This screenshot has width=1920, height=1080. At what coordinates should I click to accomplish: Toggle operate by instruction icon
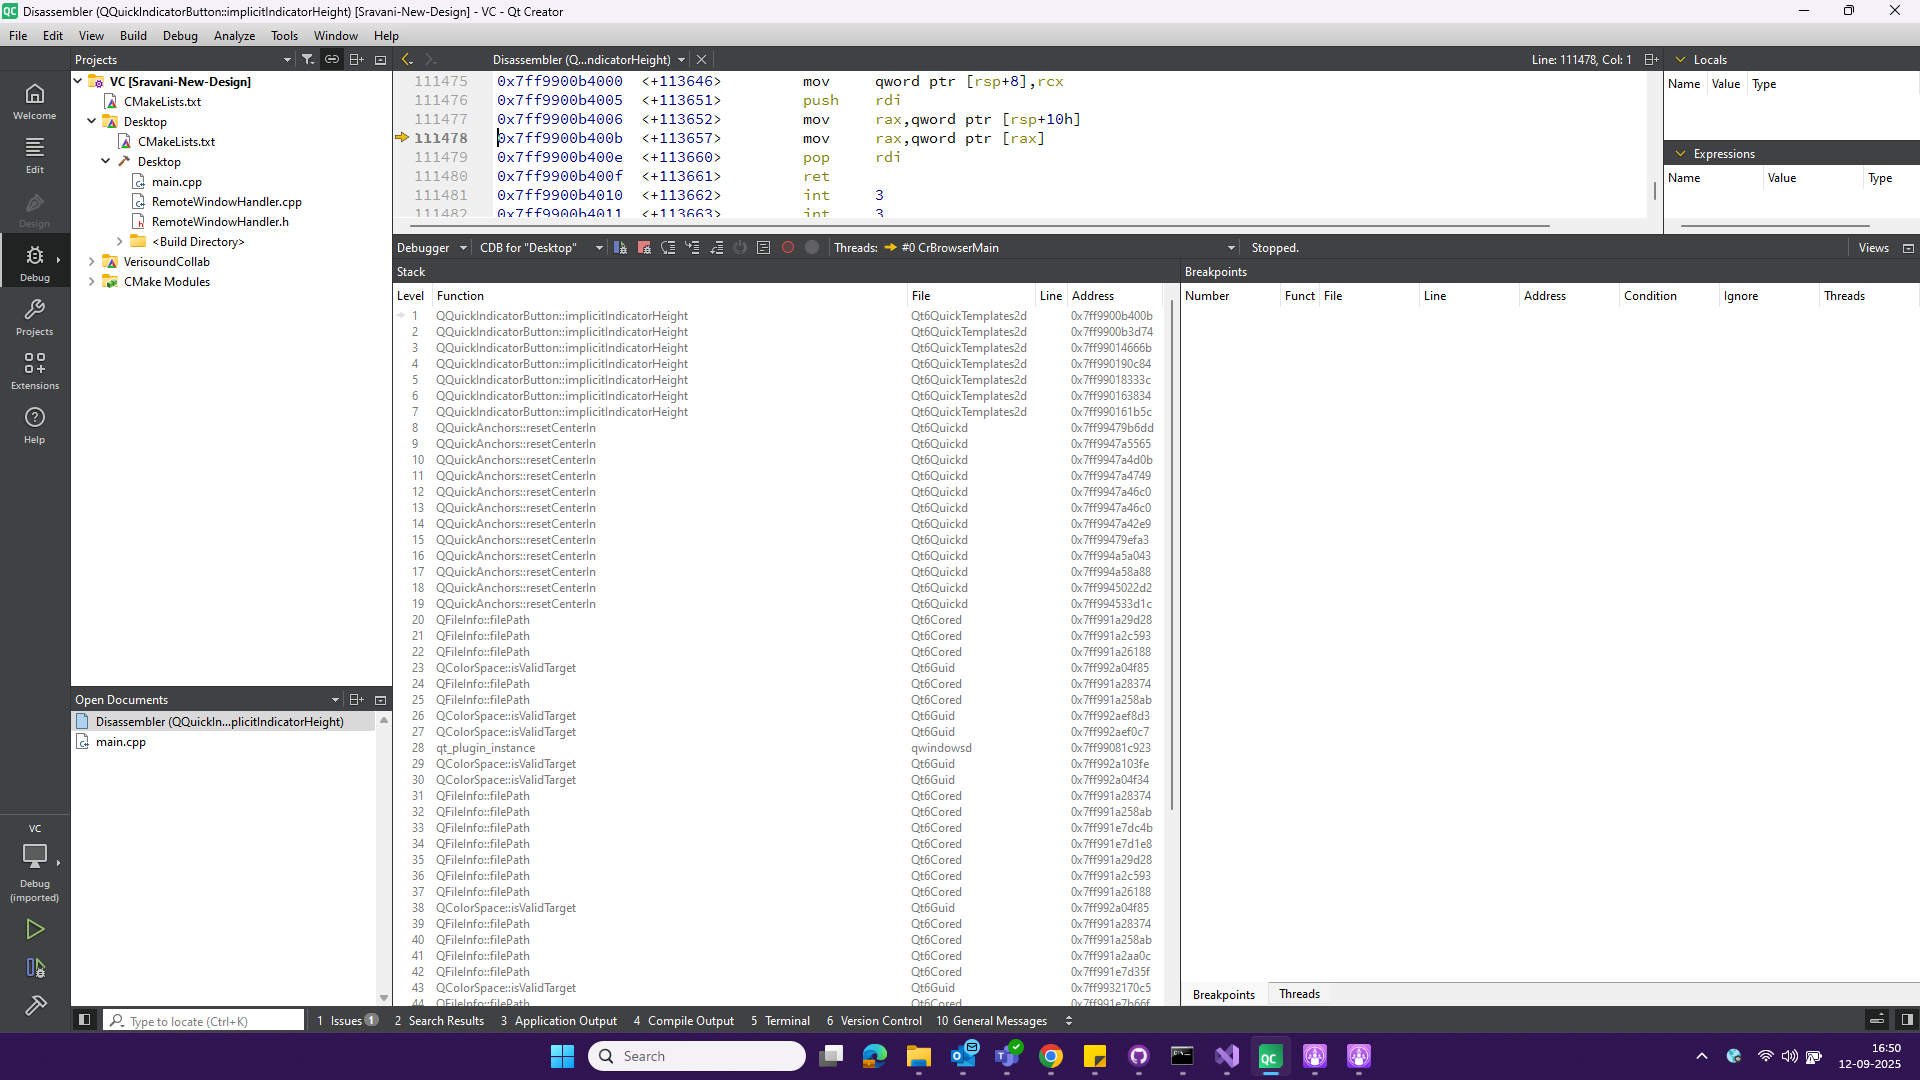(764, 248)
